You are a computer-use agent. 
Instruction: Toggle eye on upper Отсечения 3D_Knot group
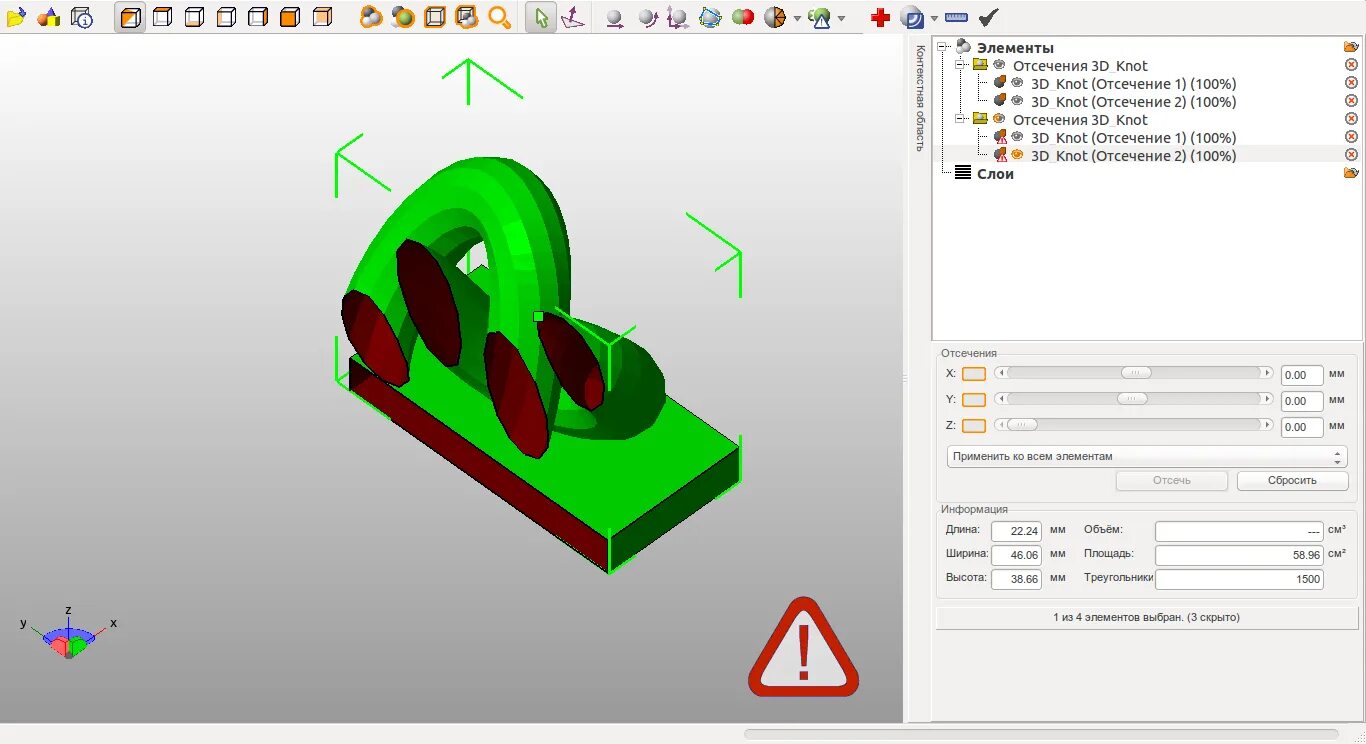pos(999,65)
